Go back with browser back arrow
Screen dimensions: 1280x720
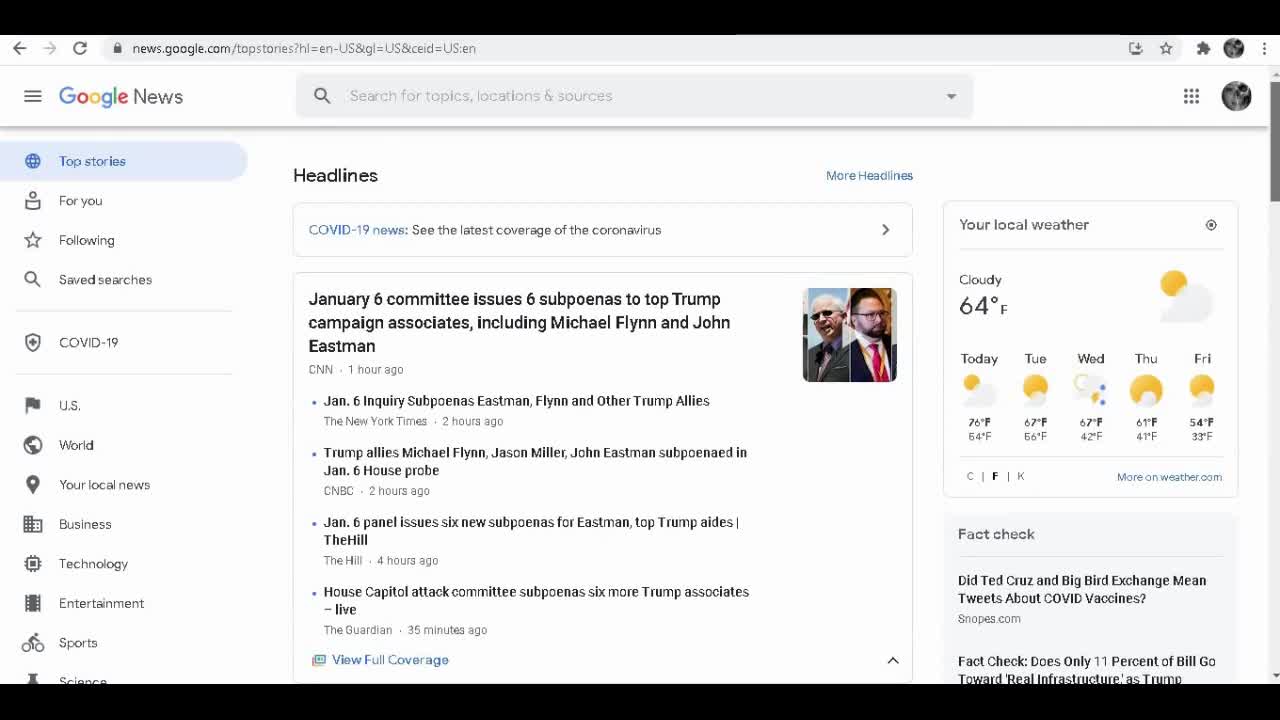click(x=19, y=48)
